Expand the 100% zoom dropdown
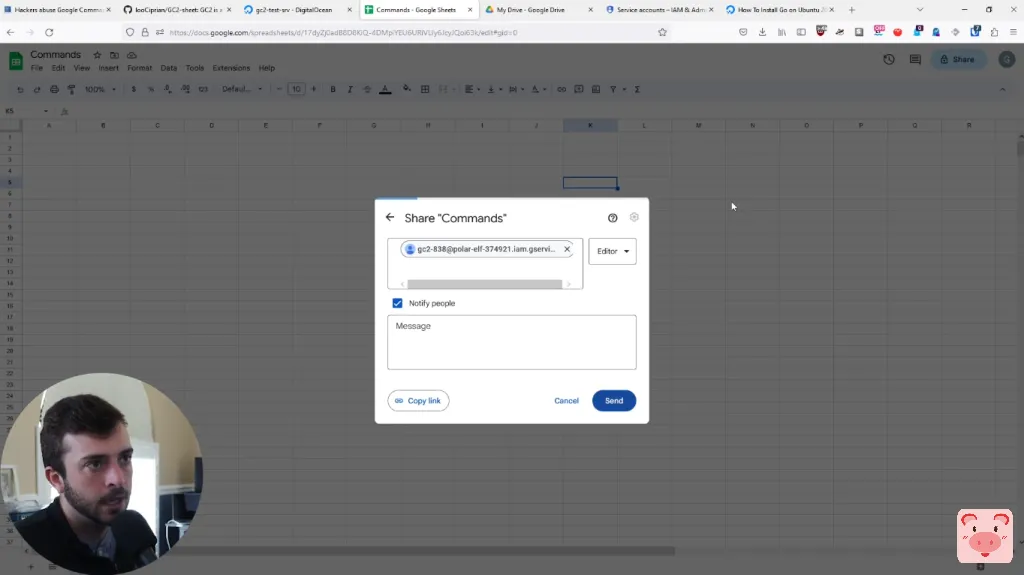The image size is (1024, 575). pyautogui.click(x=100, y=89)
